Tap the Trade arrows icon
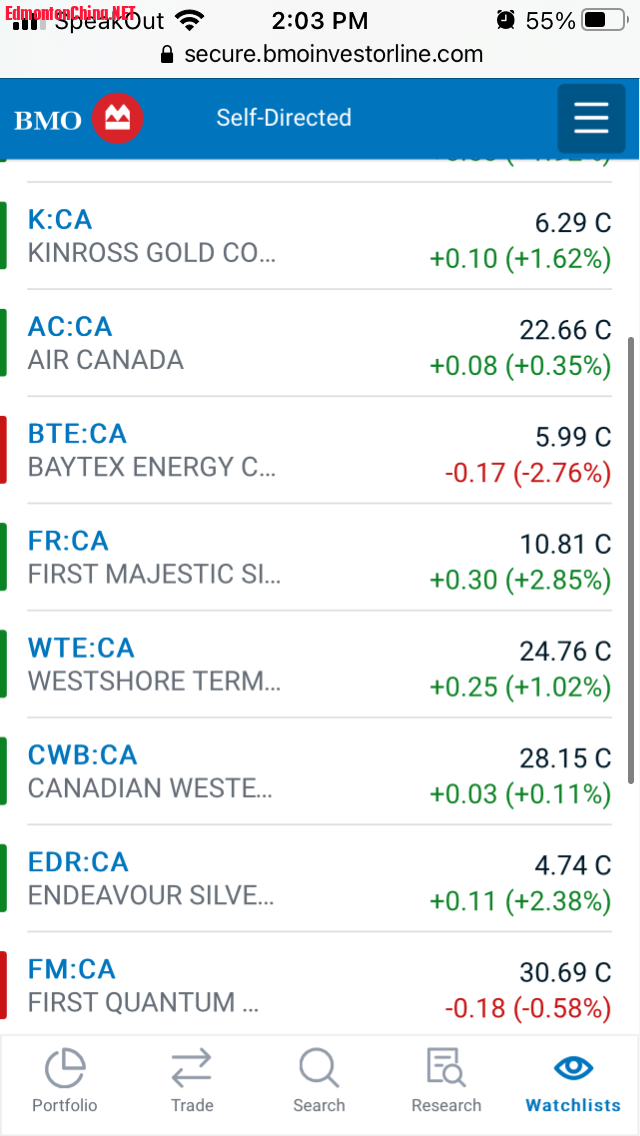The image size is (640, 1136). (x=191, y=1069)
